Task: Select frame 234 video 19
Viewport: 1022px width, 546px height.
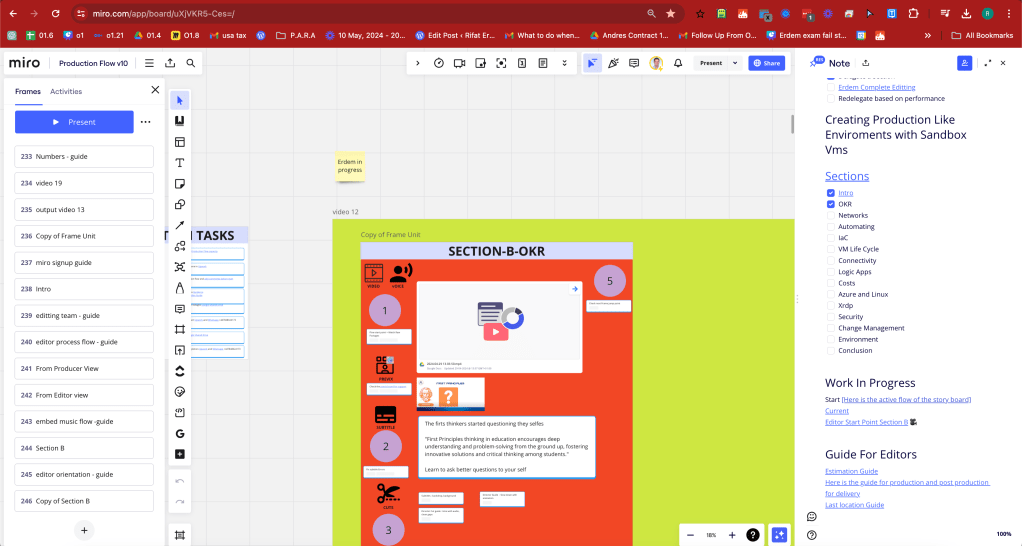Action: point(84,183)
